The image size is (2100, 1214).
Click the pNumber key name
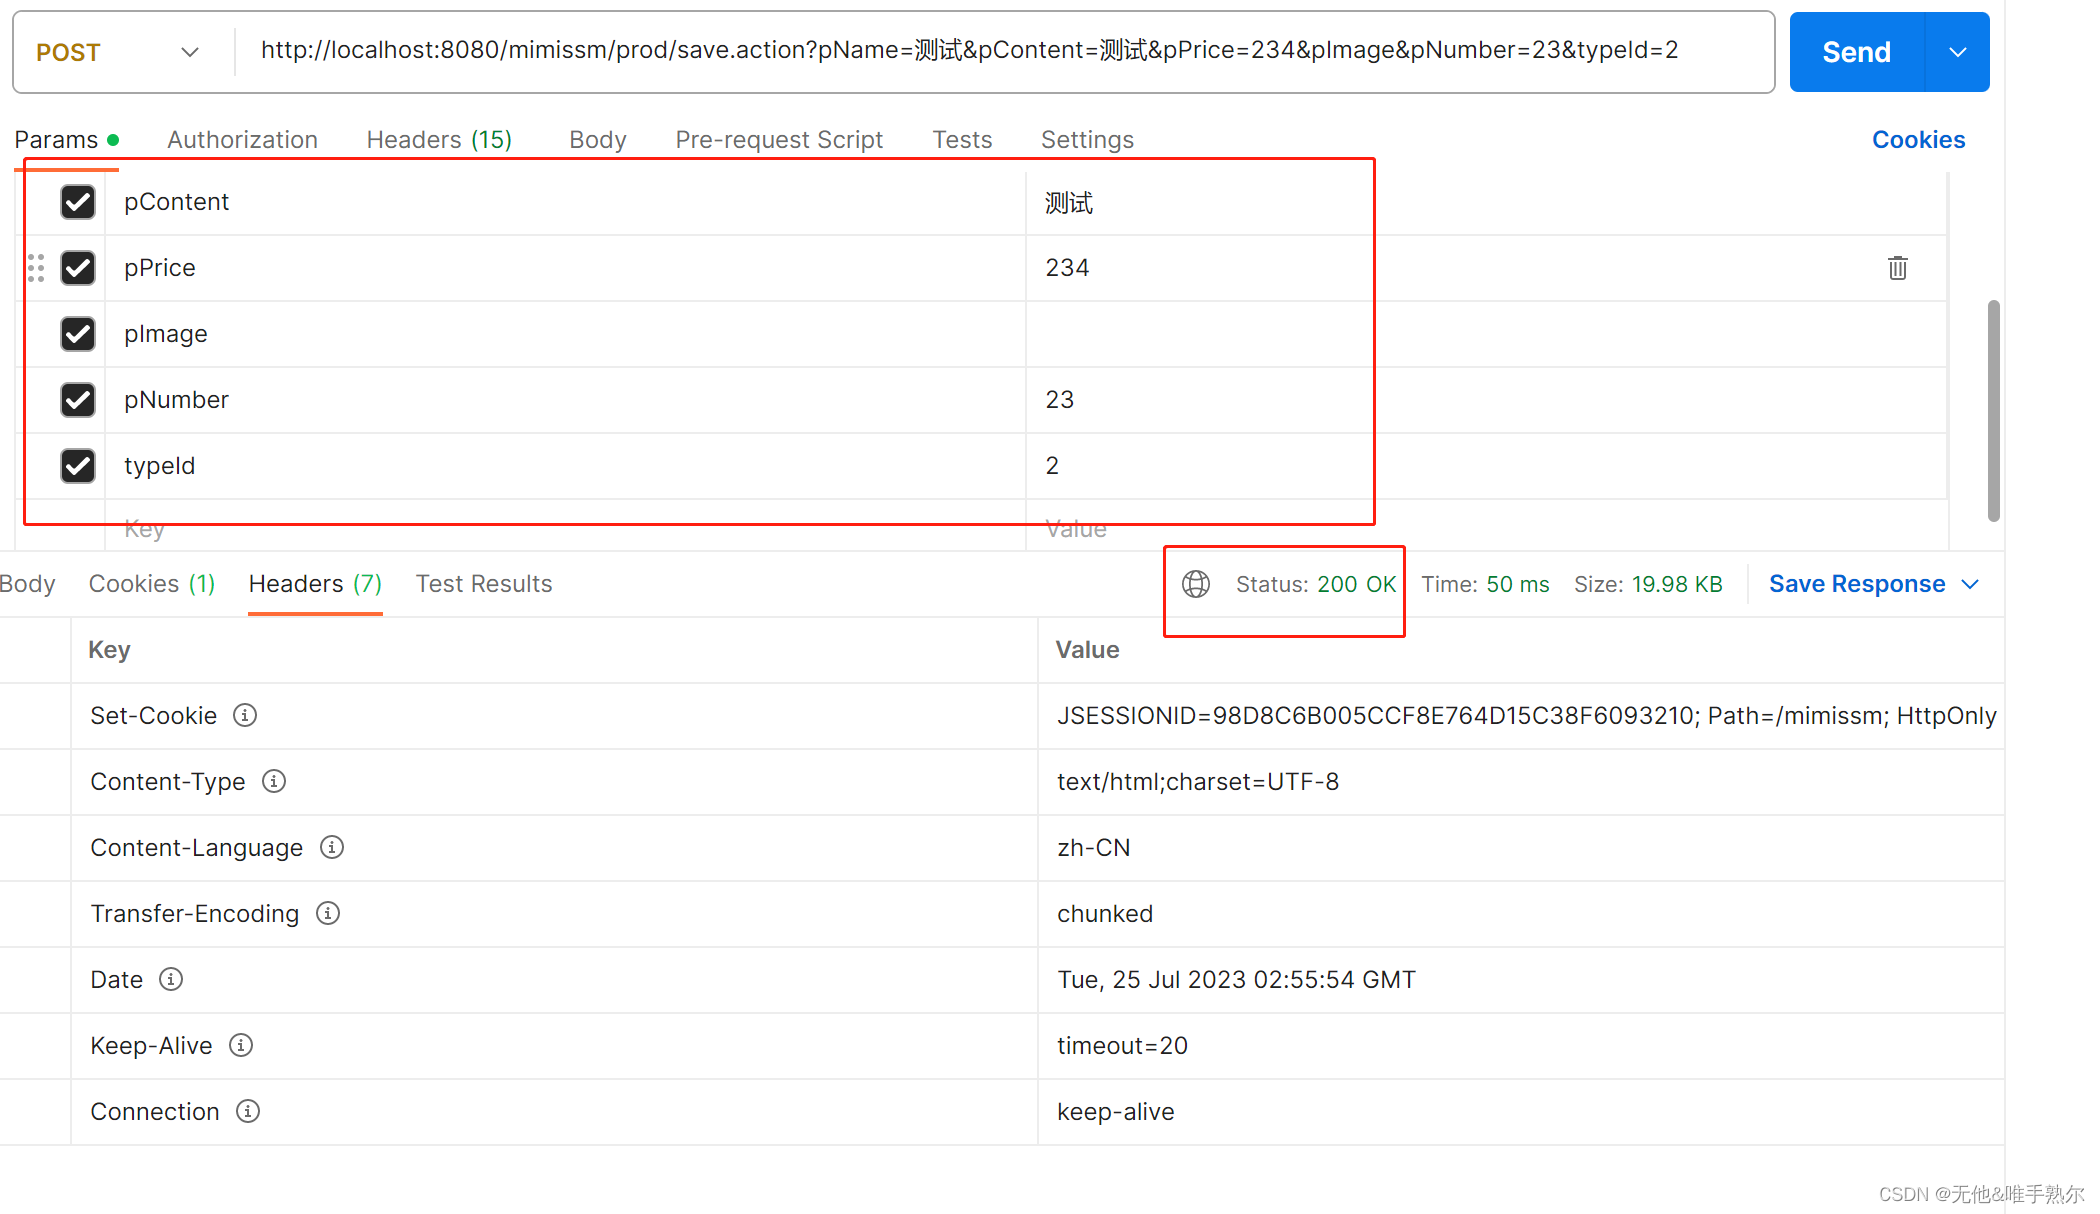pos(176,400)
